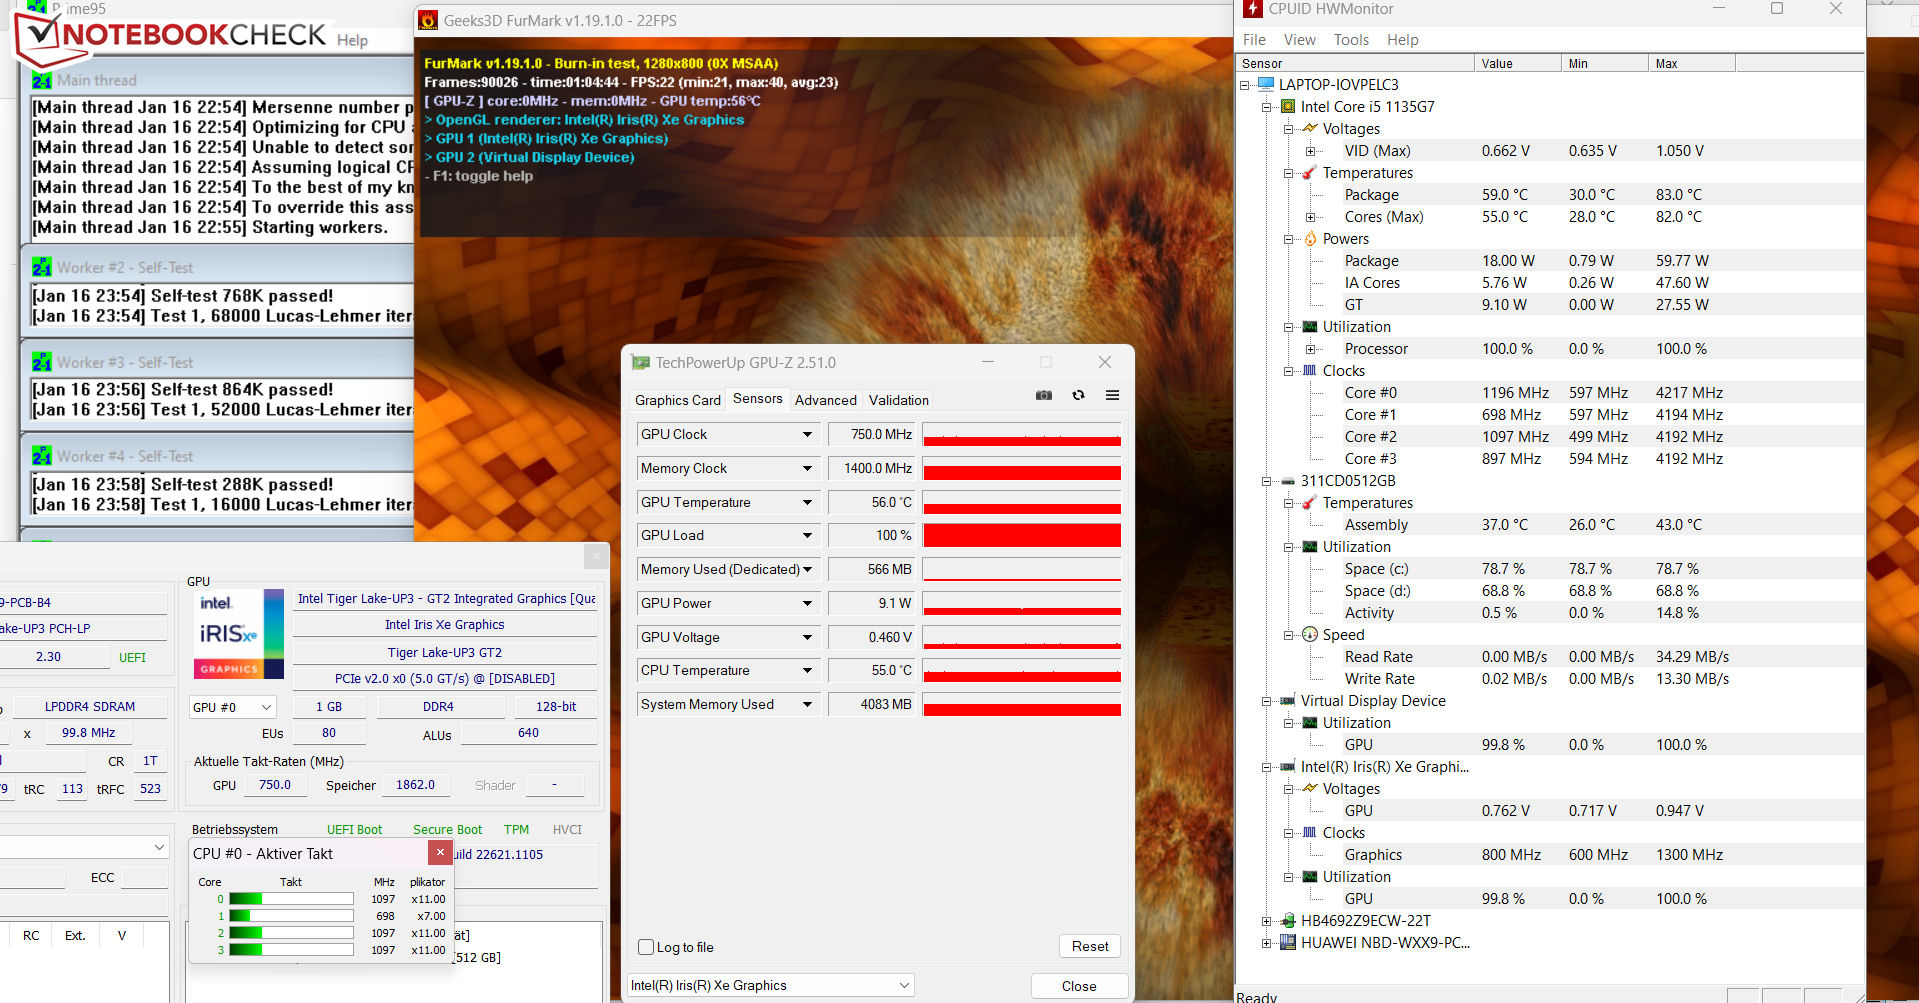Collapse the 311CD0512GB drive node
1919x1003 pixels.
click(x=1266, y=481)
